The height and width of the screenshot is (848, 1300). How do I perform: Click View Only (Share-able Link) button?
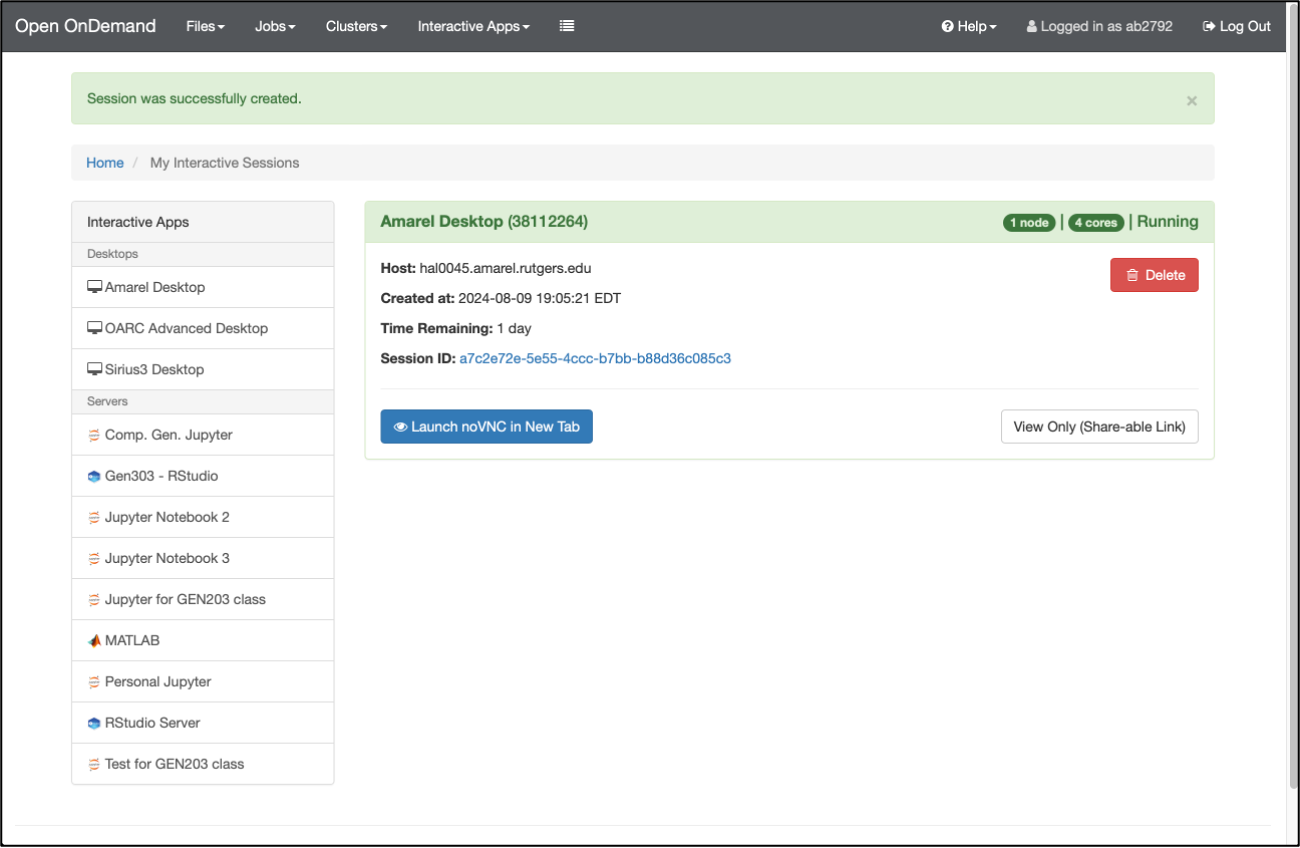tap(1099, 426)
